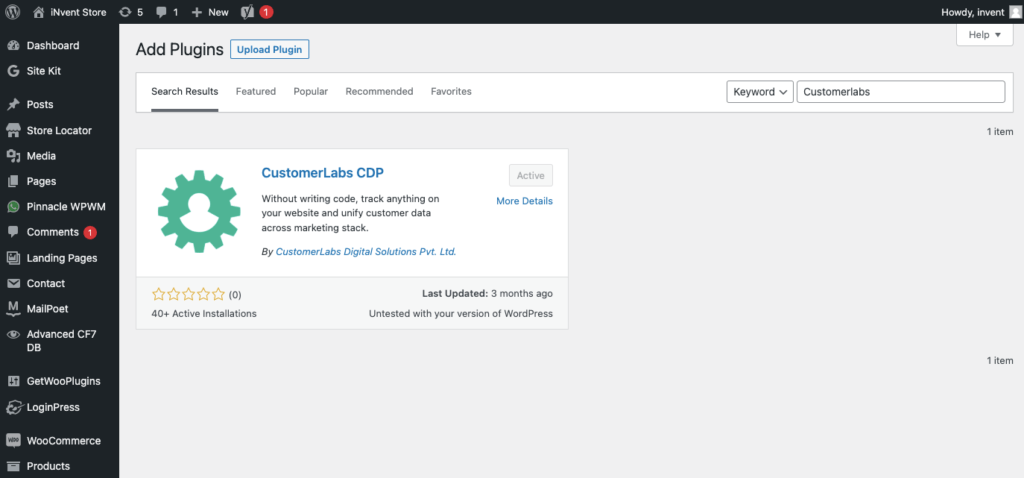Screen dimensions: 1024x478
Task: Open the Products menu label
Action: (48, 466)
